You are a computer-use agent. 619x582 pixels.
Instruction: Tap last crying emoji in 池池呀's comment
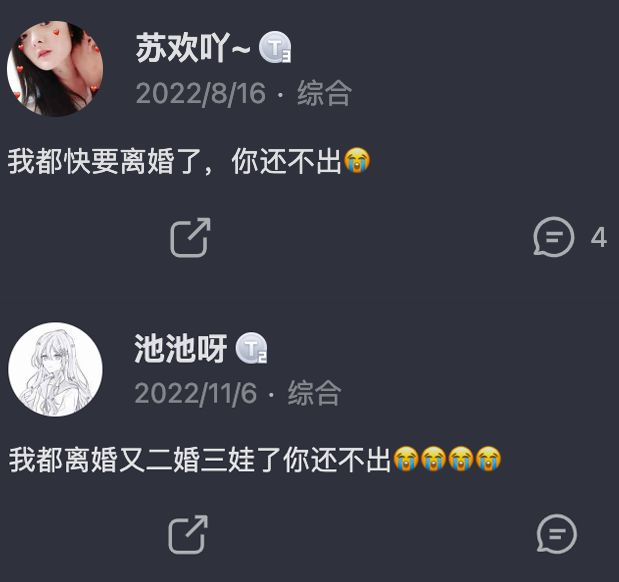488,459
